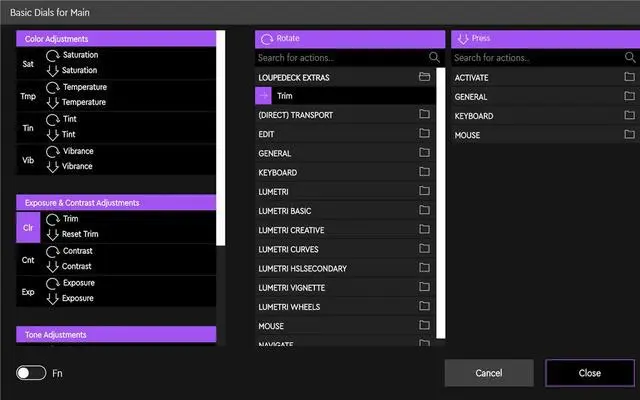Select the purple Trim action icon
The image size is (640, 400).
pos(263,96)
